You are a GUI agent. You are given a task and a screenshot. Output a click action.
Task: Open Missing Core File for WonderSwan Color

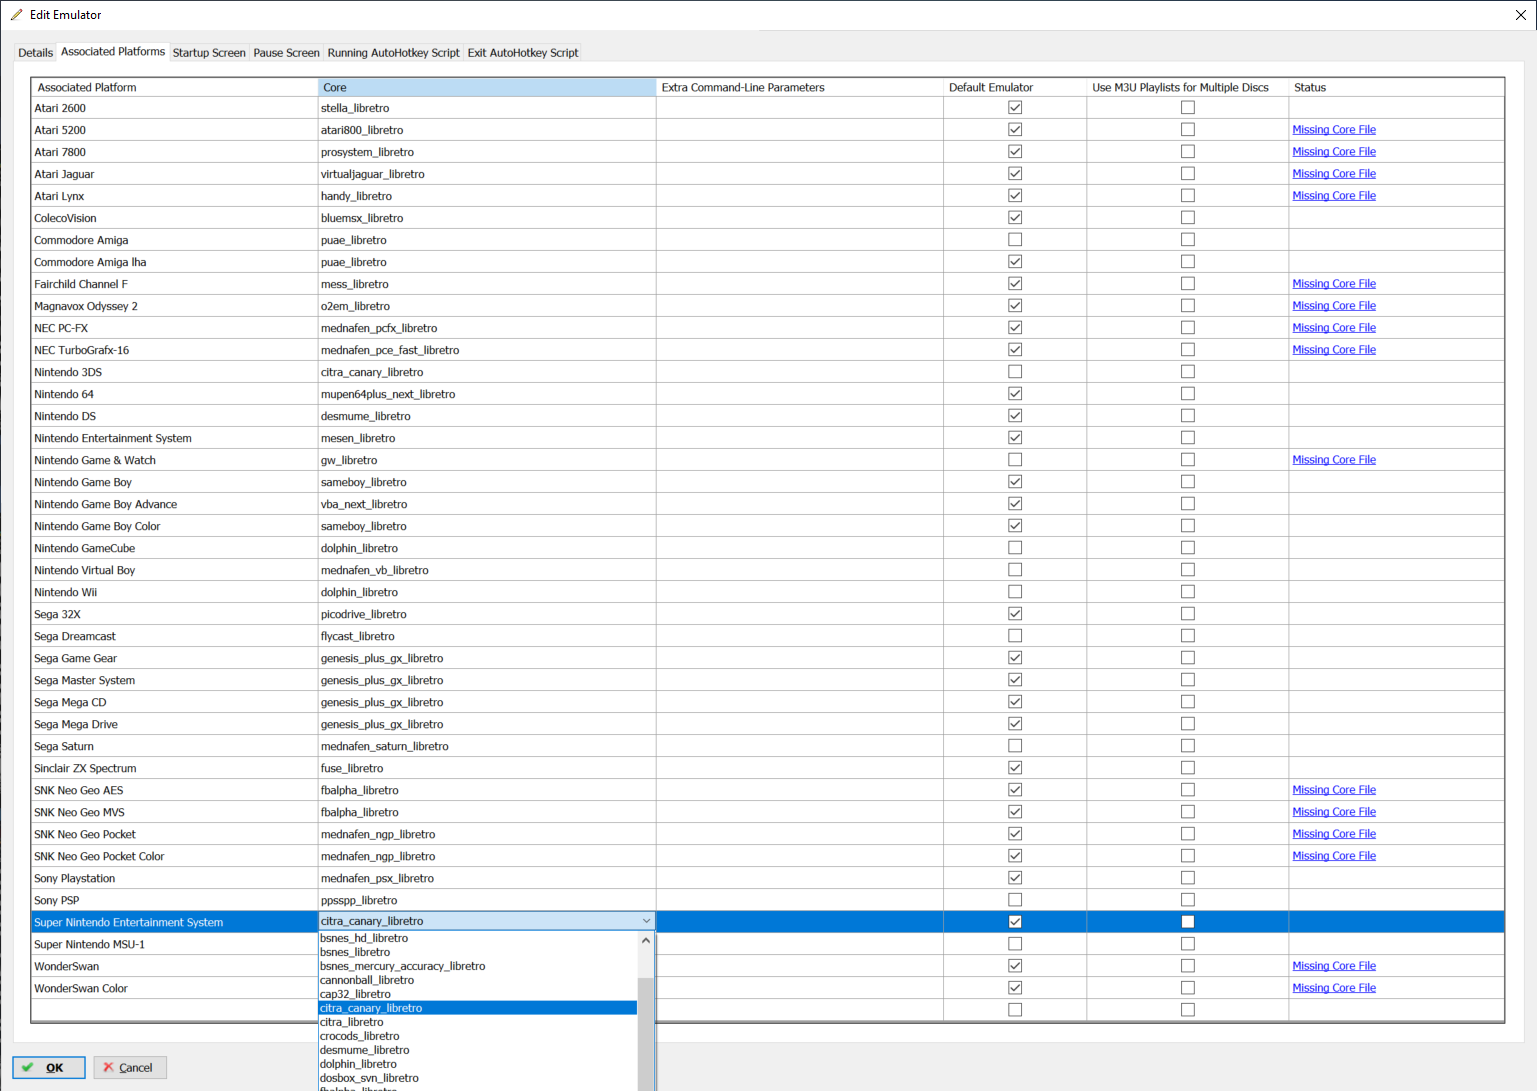(1334, 988)
